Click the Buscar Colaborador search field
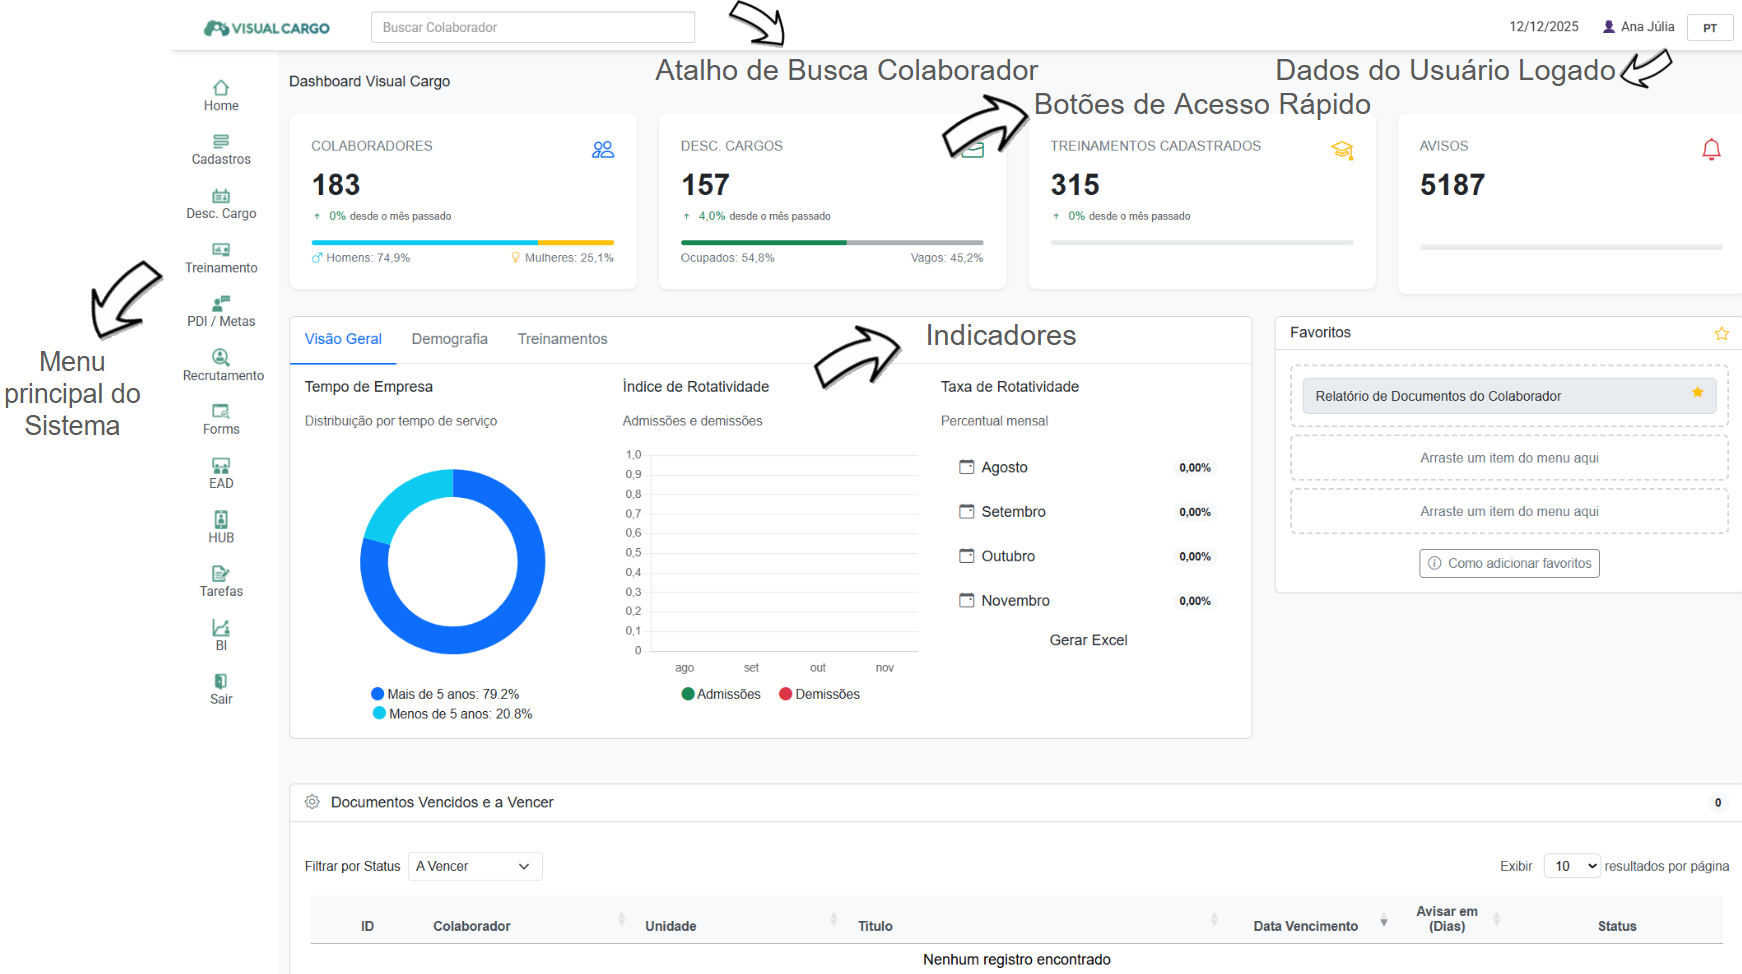1742x974 pixels. tap(532, 27)
